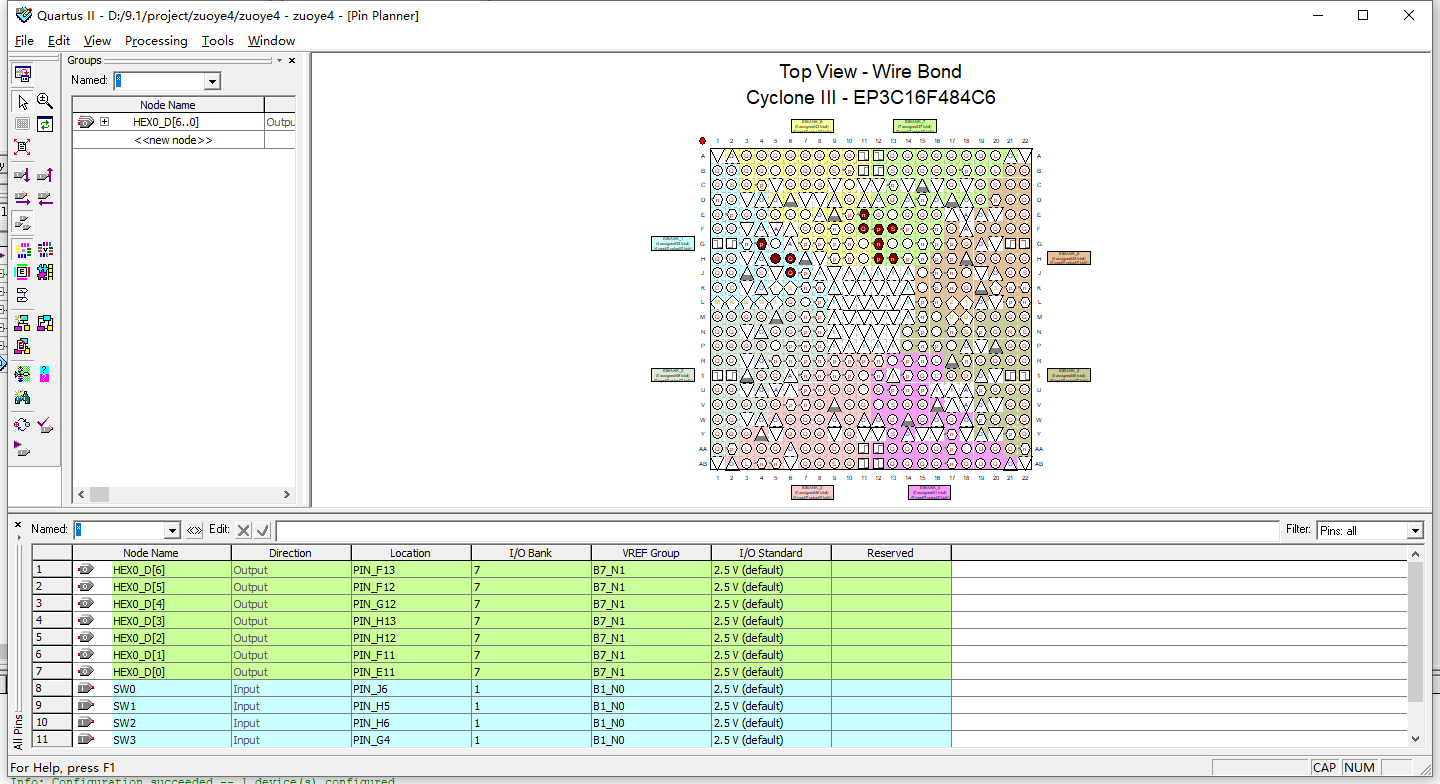This screenshot has height=784, width=1440.
Task: Open the Filter 'Pins: all' dropdown
Action: [1415, 530]
